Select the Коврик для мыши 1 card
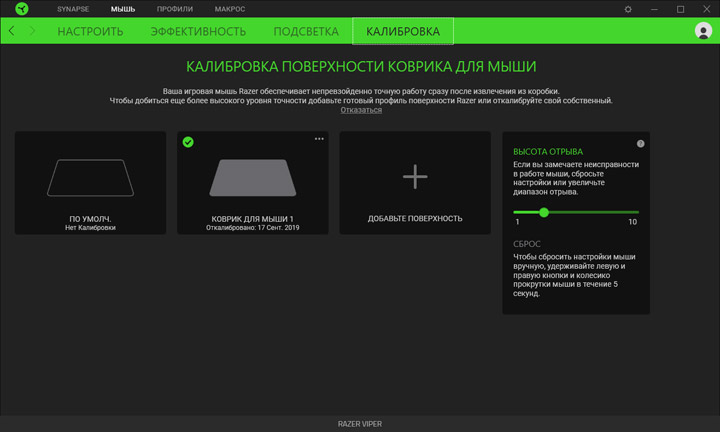This screenshot has height=432, width=720. point(253,183)
